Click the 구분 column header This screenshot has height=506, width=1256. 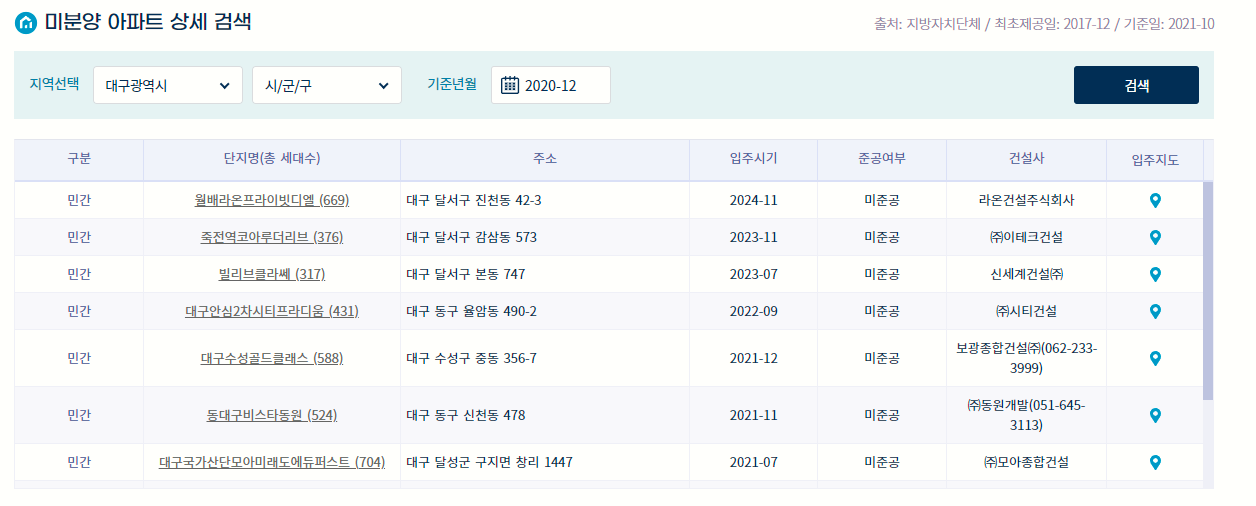[x=79, y=159]
